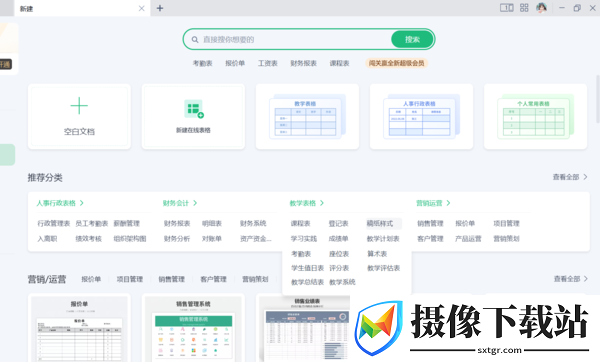Open the 教学计划表 subcategory

[x=383, y=239]
